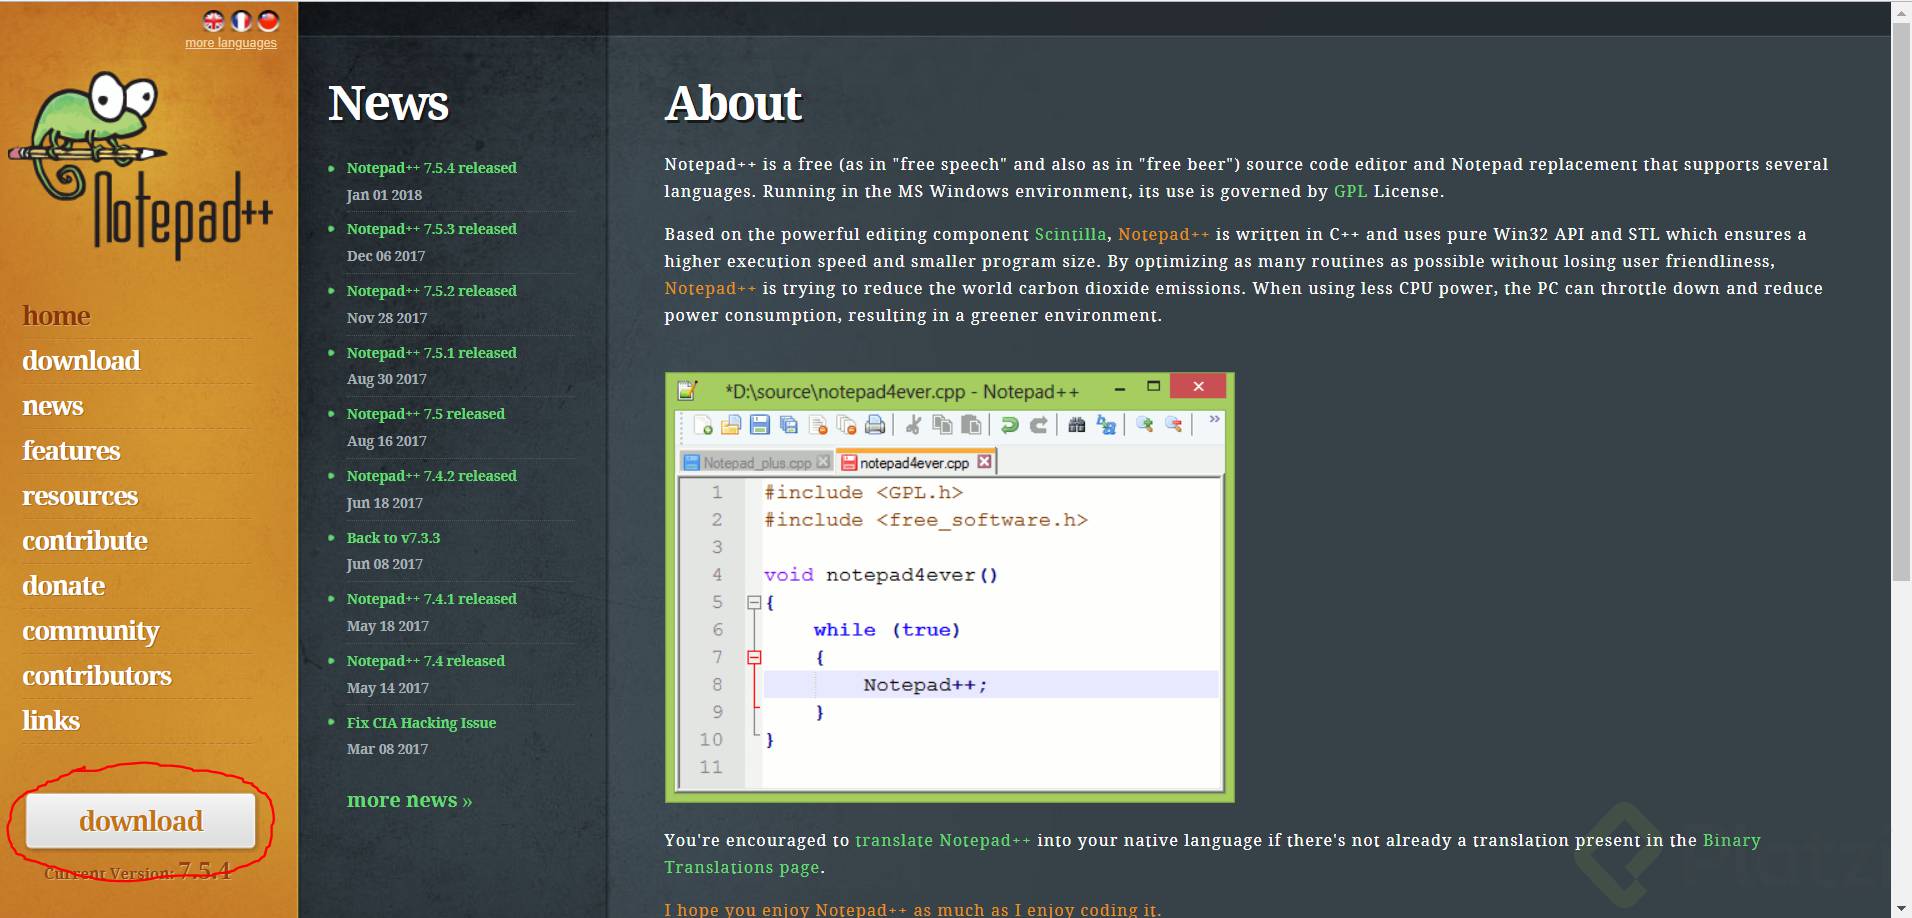Screen dimensions: 1912x918
Task: Open the Scintilla link
Action: point(1070,234)
